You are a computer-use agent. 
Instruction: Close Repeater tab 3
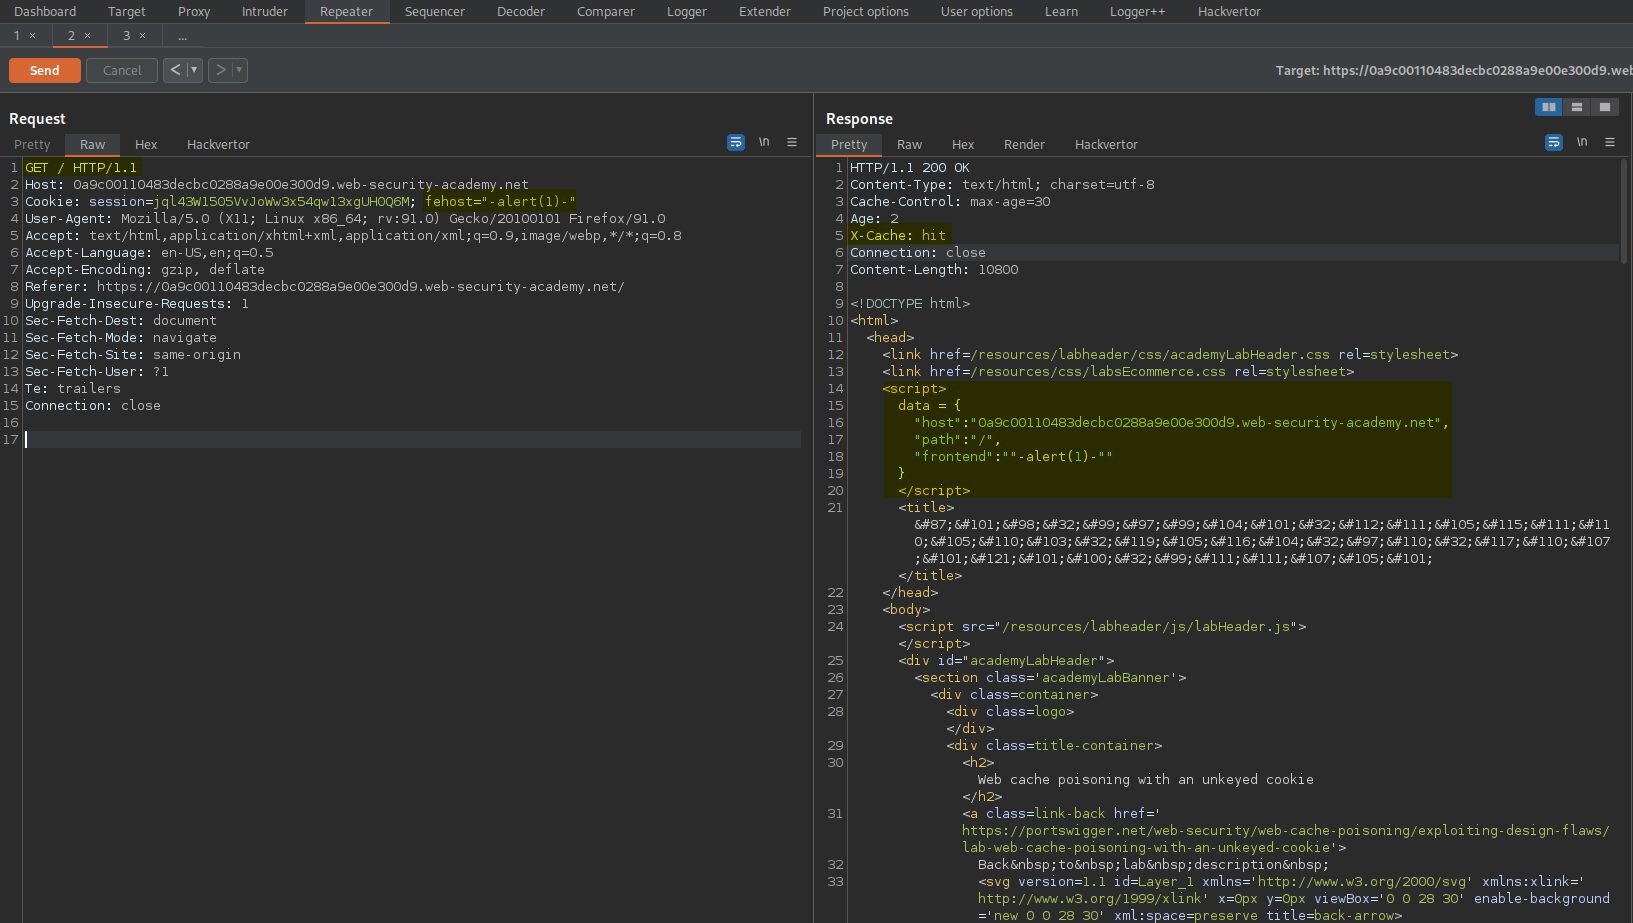(x=142, y=36)
